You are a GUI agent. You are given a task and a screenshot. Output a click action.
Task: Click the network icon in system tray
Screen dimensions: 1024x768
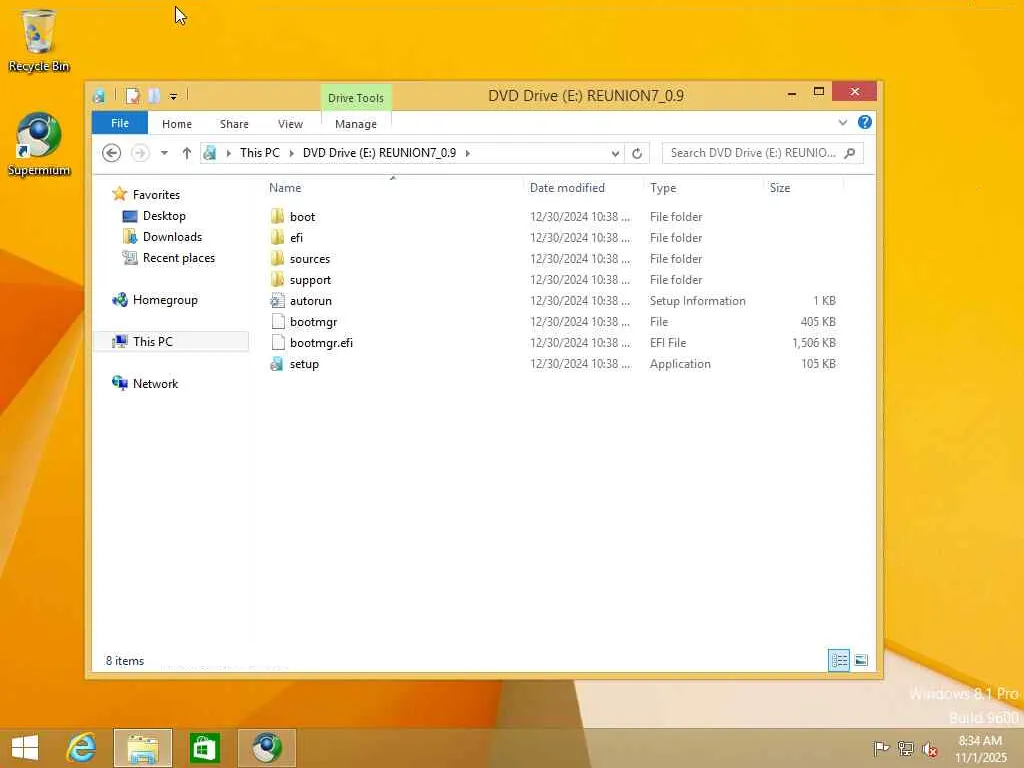[x=905, y=749]
